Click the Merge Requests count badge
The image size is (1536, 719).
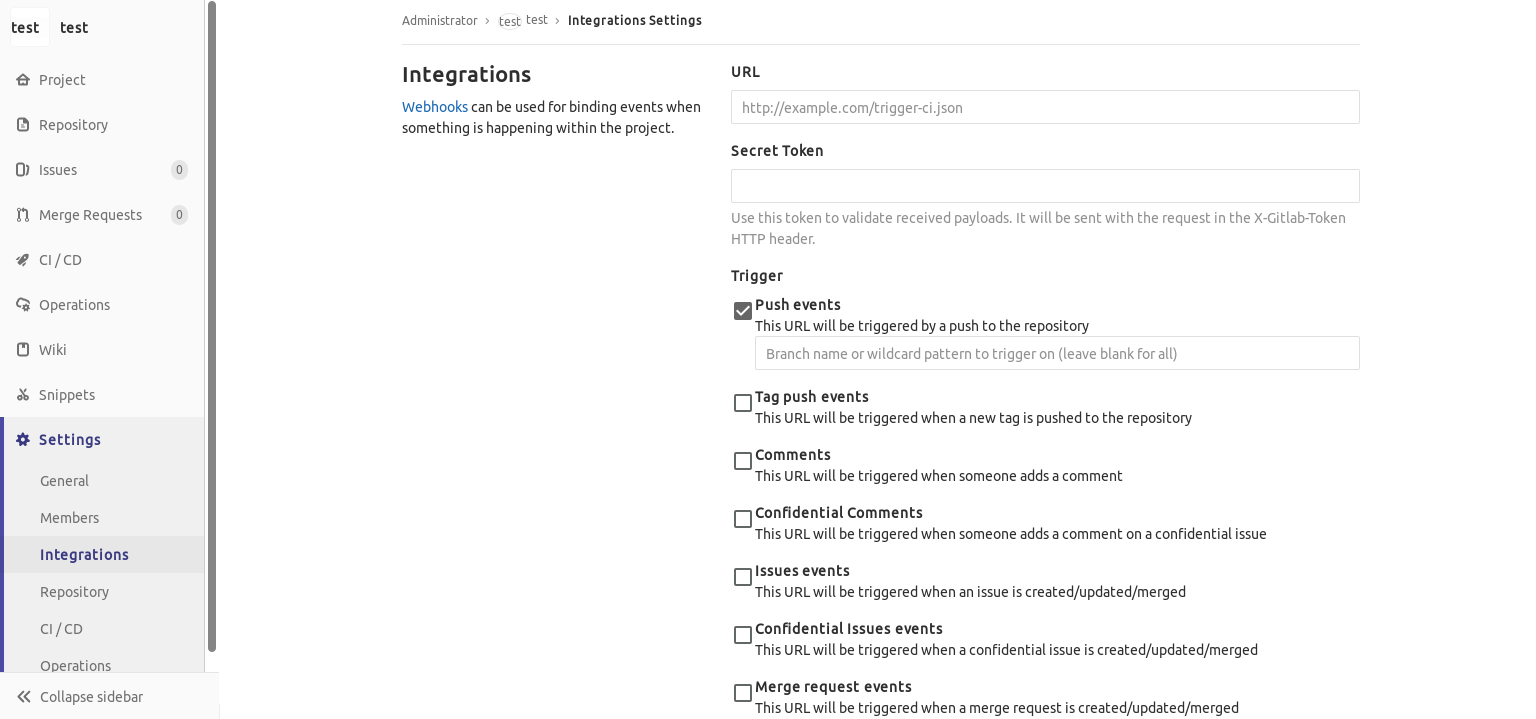click(180, 215)
